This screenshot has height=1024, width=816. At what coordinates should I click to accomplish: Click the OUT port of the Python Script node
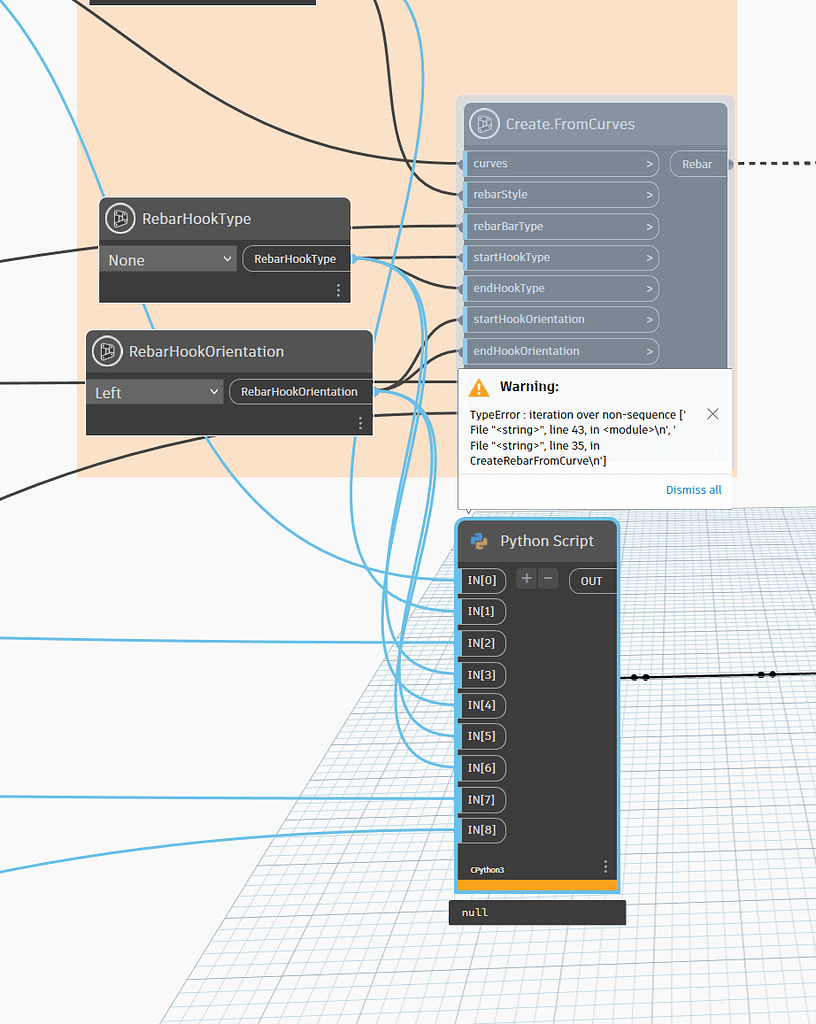[592, 580]
